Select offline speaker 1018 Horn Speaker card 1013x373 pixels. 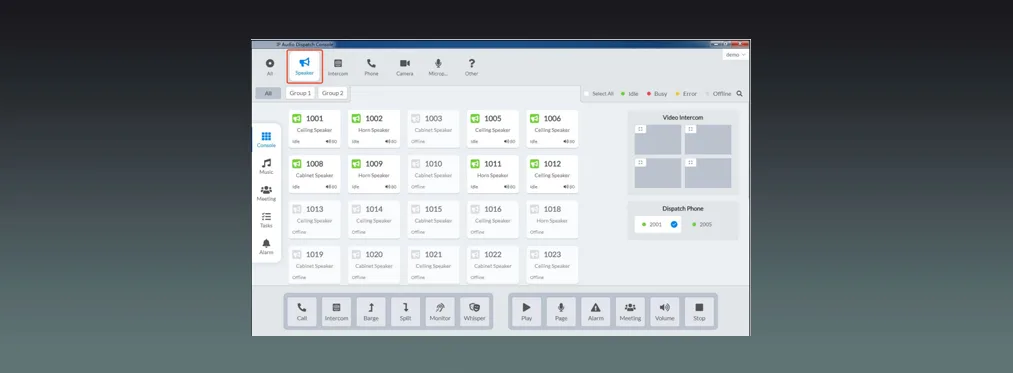click(552, 219)
